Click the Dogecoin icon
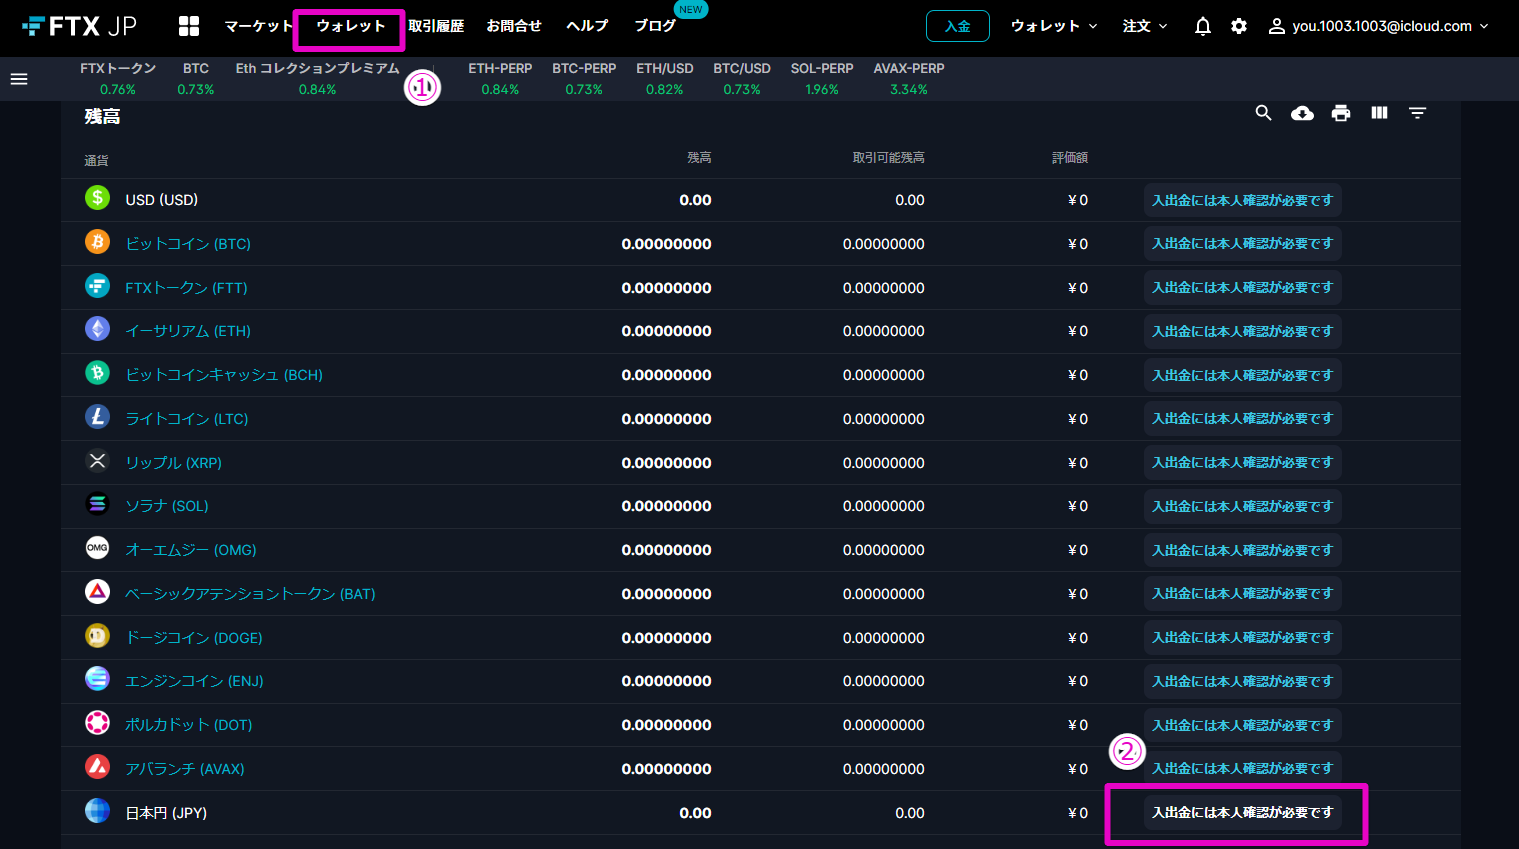1519x849 pixels. coord(97,636)
